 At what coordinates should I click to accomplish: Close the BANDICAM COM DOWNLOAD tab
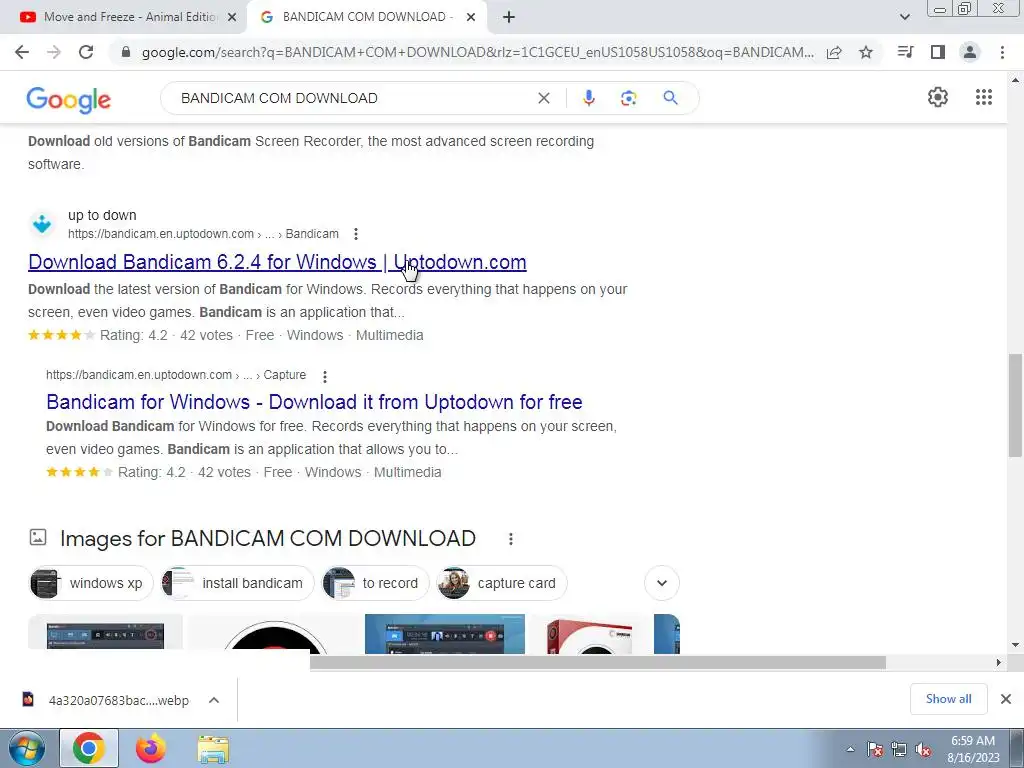(x=471, y=17)
